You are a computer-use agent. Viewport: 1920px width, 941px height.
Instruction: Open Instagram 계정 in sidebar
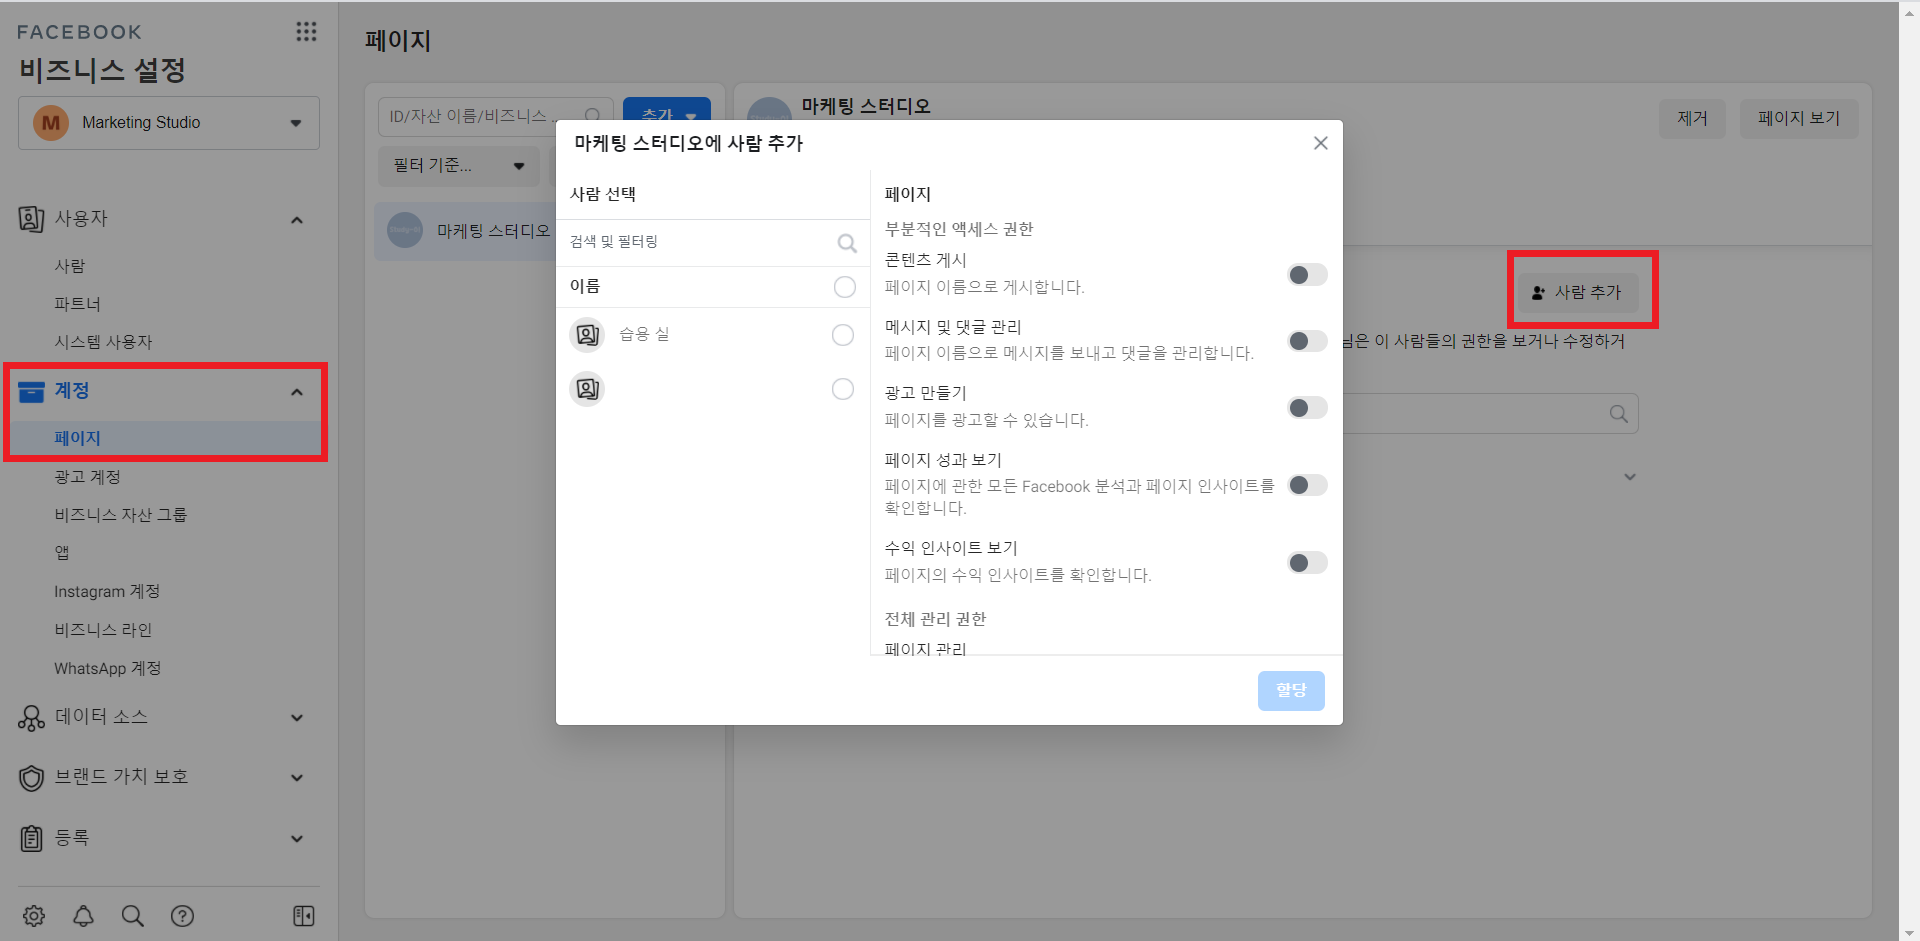[x=107, y=592]
